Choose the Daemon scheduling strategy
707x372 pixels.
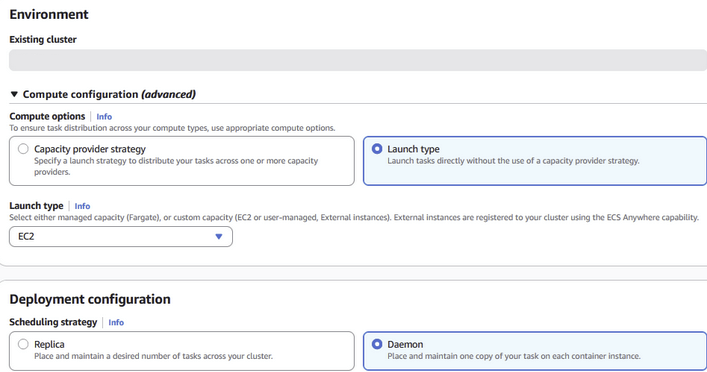click(377, 344)
